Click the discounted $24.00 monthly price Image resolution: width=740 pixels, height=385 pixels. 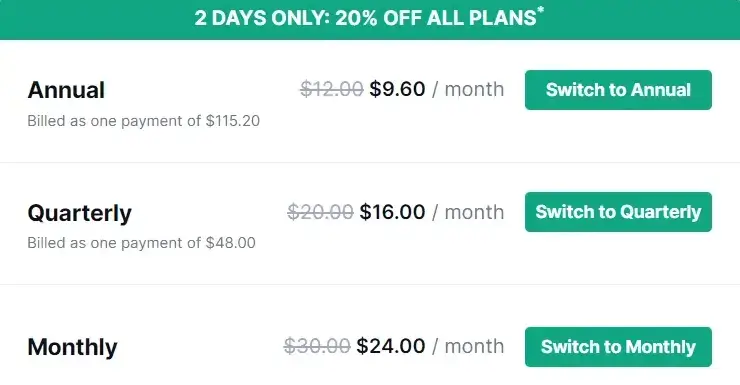click(x=391, y=346)
